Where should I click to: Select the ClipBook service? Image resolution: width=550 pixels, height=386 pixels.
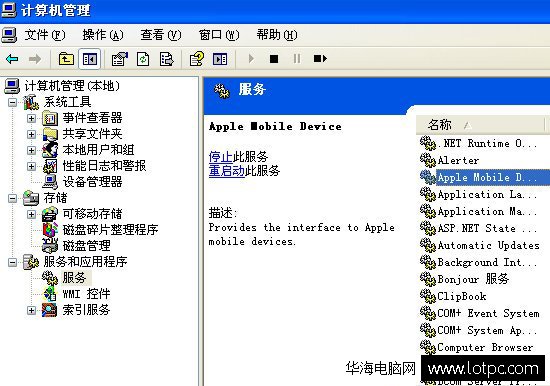click(x=453, y=296)
